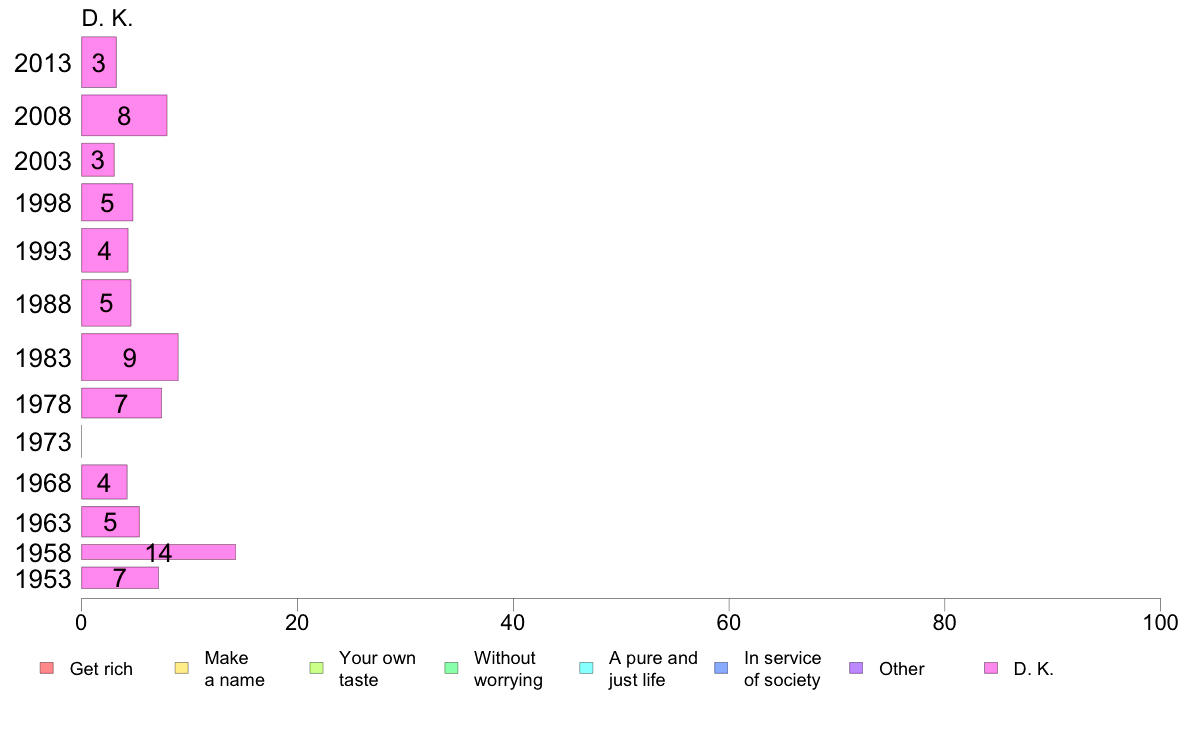Image resolution: width=1188 pixels, height=736 pixels.
Task: Select the Your own taste legend swatch
Action: (317, 668)
